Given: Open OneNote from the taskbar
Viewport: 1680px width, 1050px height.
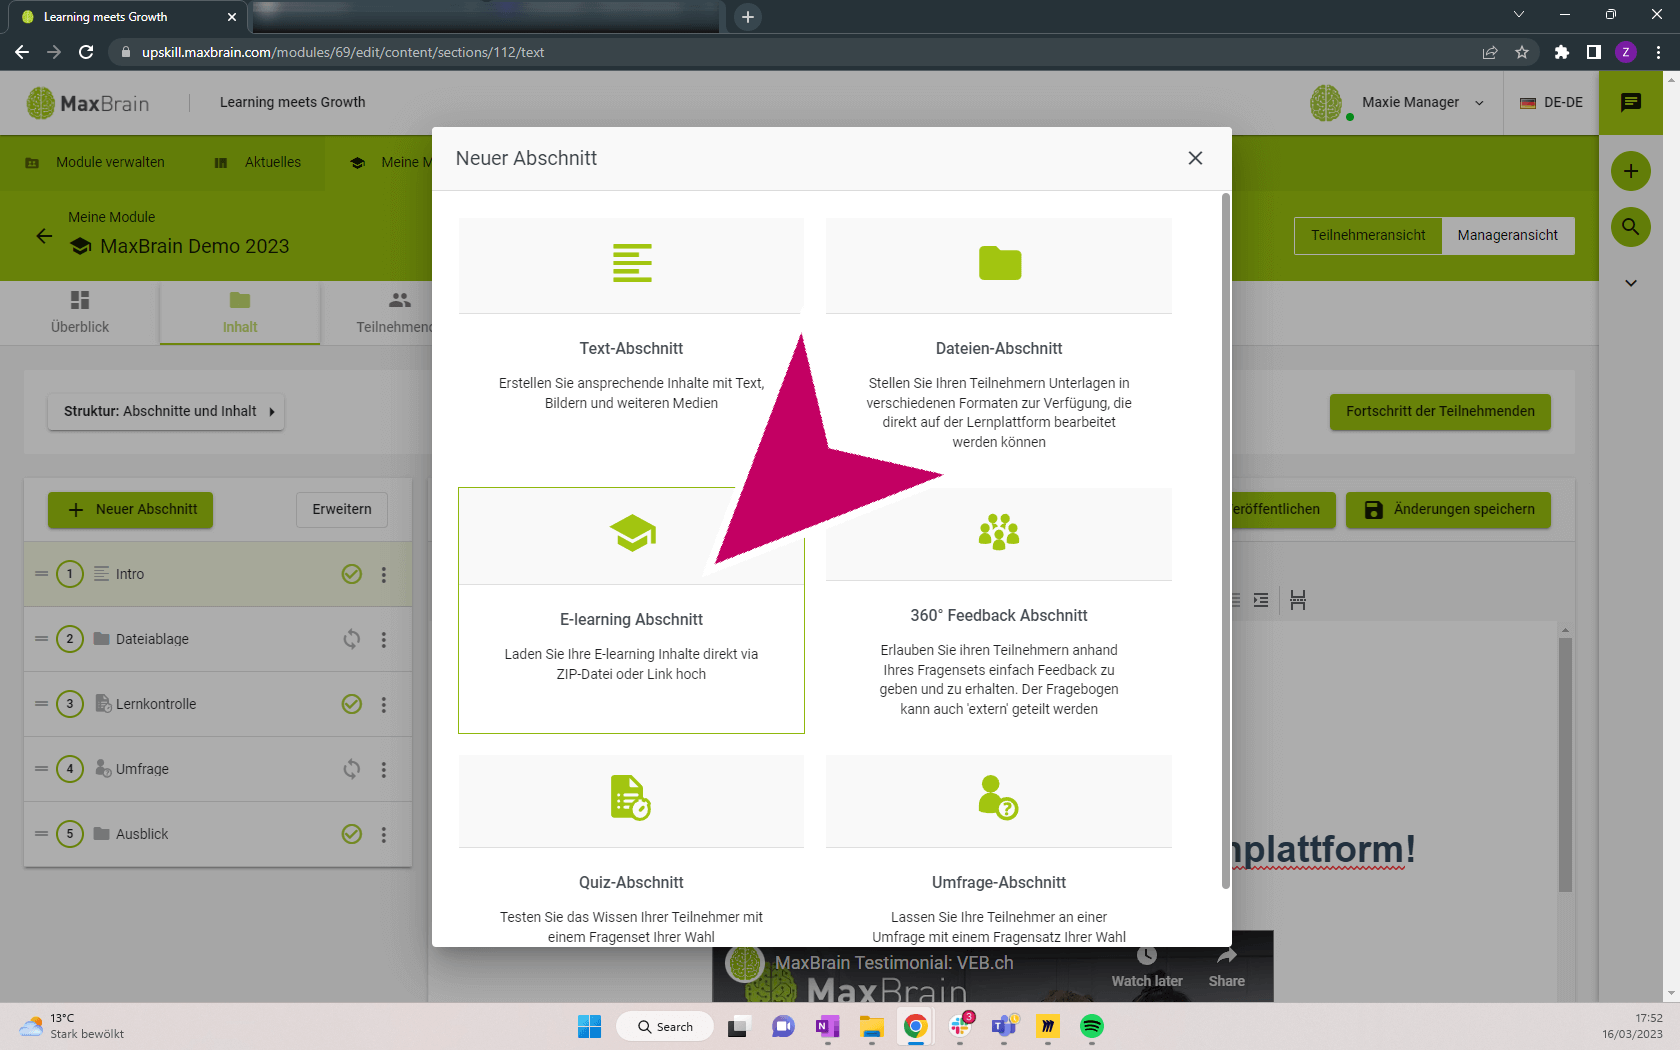Looking at the screenshot, I should point(827,1026).
